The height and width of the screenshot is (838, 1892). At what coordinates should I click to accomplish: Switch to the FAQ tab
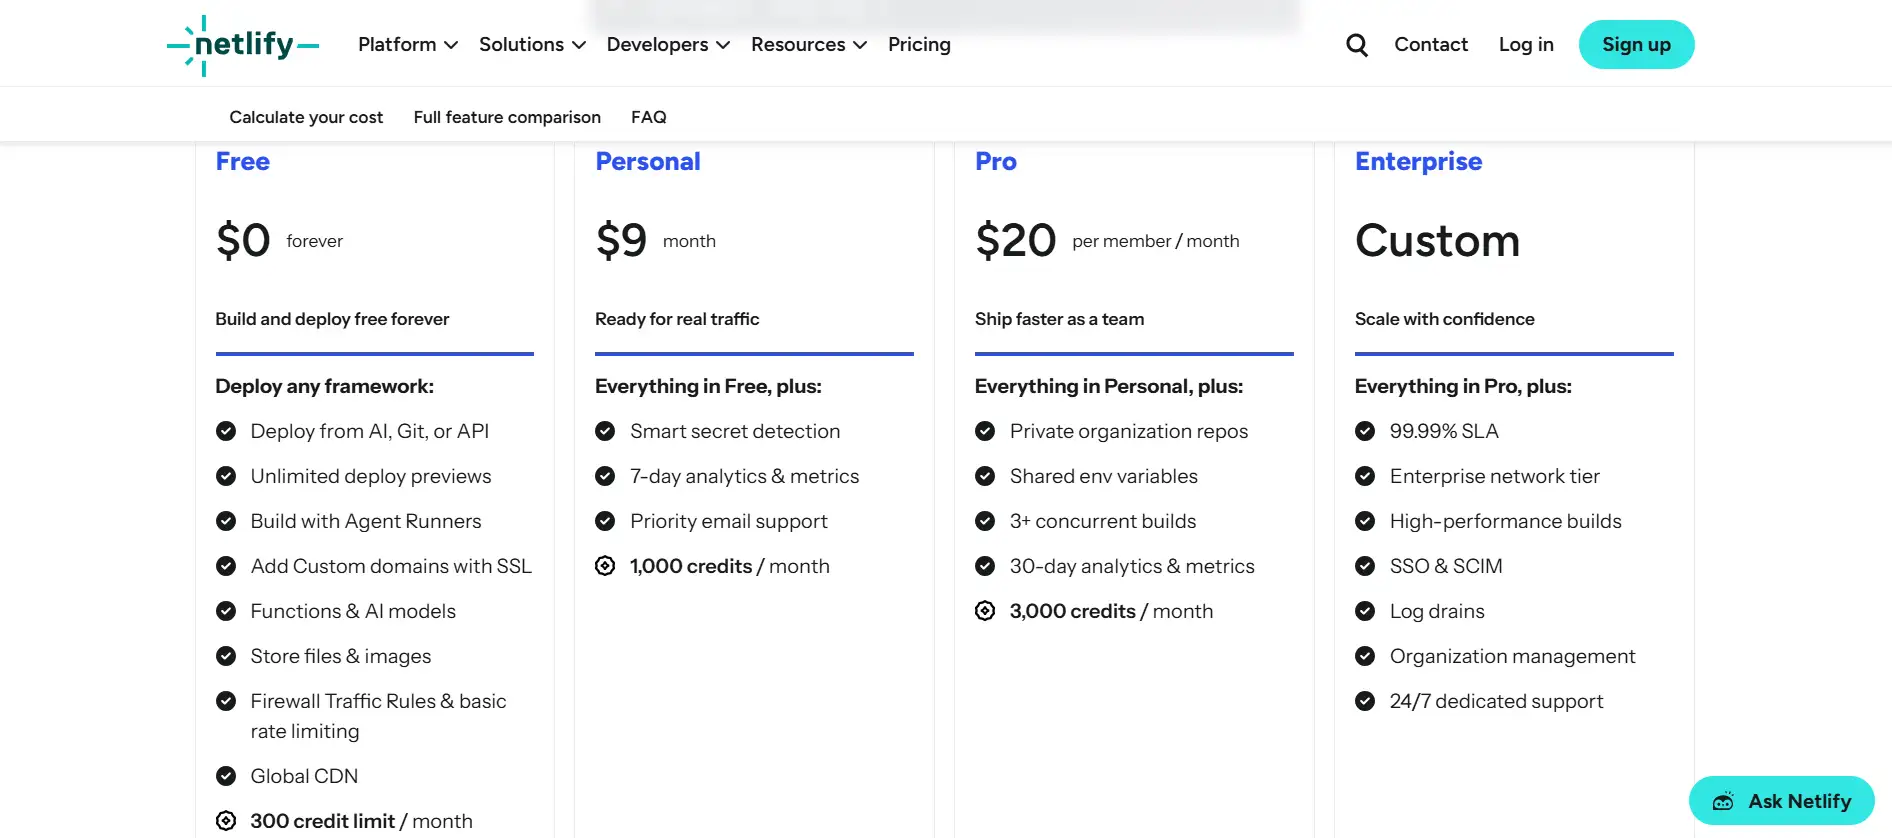pyautogui.click(x=649, y=117)
